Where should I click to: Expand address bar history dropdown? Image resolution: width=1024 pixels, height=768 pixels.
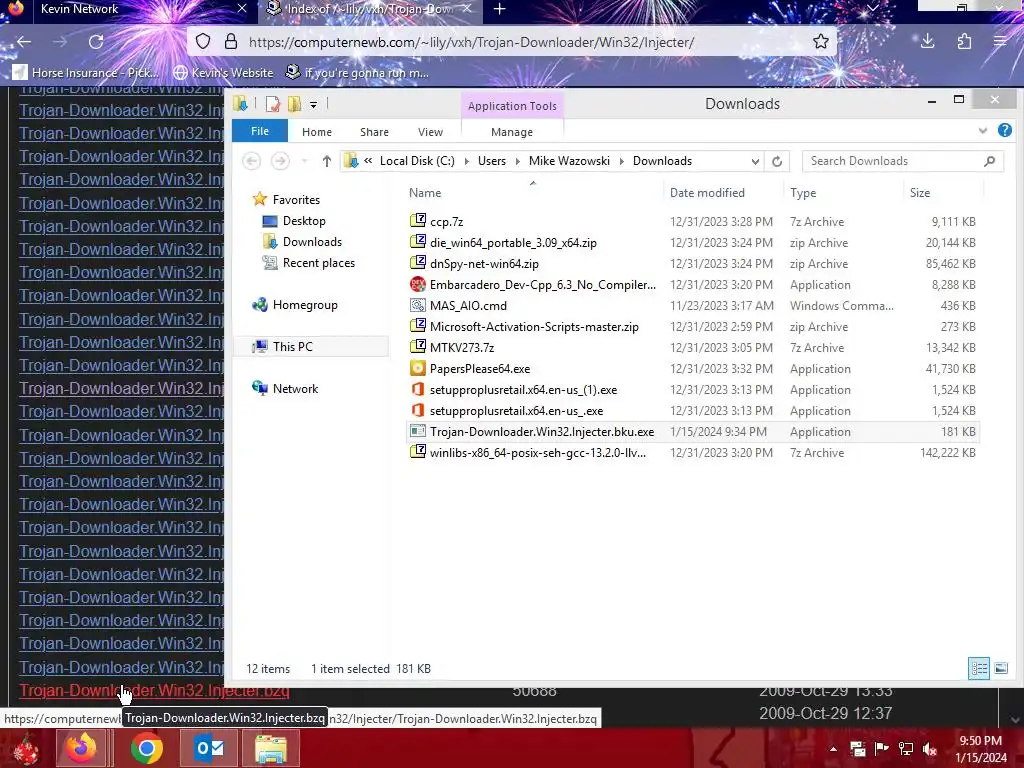[x=755, y=161]
